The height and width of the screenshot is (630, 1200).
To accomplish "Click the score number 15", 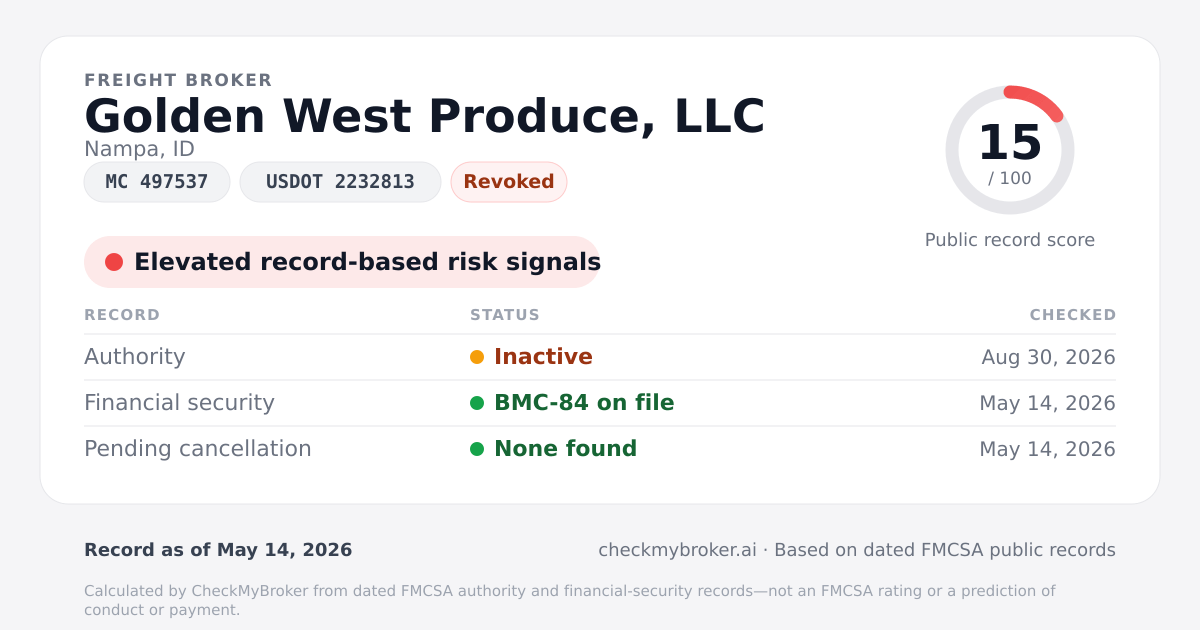I will [1010, 143].
